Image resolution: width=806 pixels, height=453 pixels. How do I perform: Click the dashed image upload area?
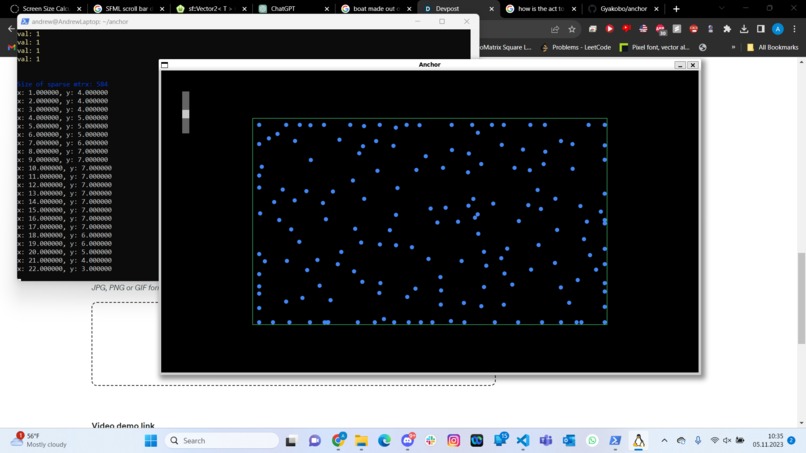tap(293, 343)
